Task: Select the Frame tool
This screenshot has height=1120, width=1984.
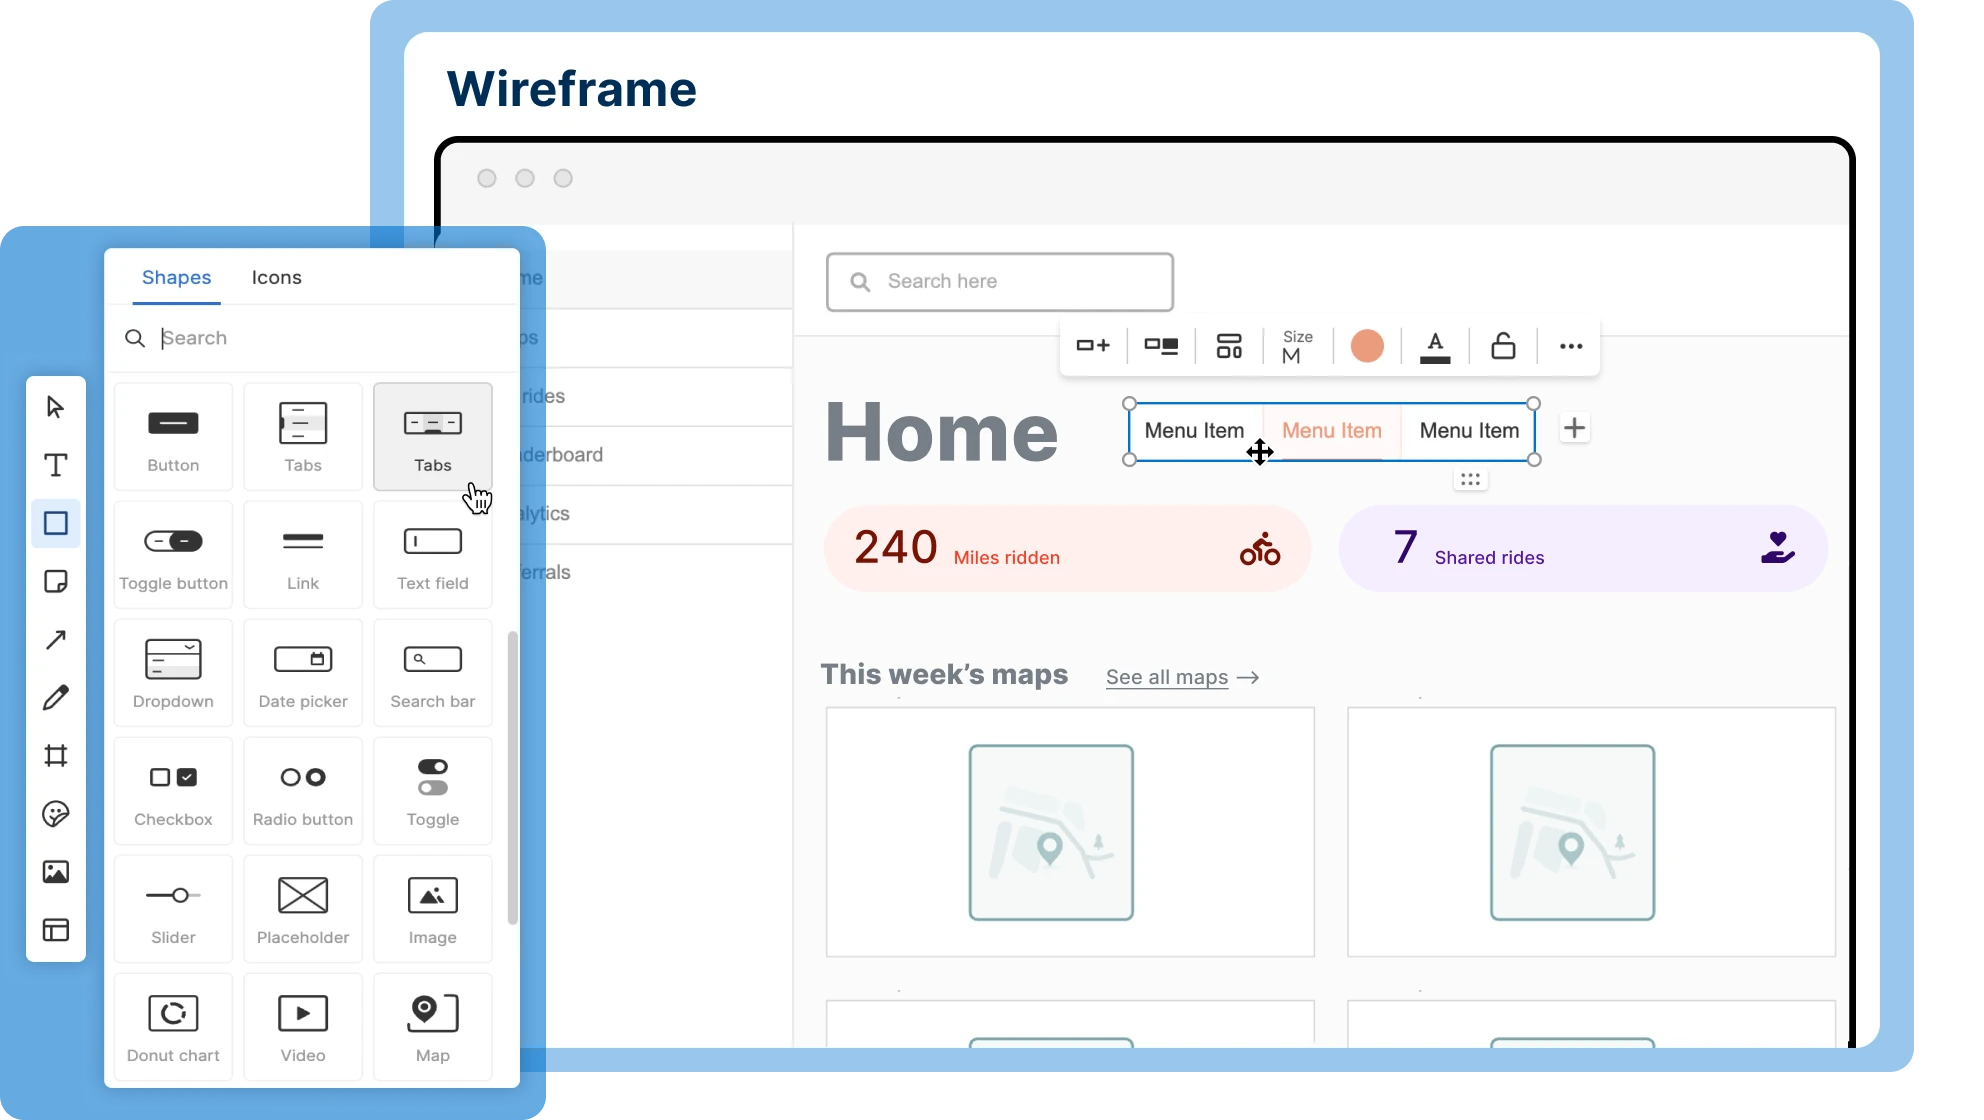Action: 56,755
